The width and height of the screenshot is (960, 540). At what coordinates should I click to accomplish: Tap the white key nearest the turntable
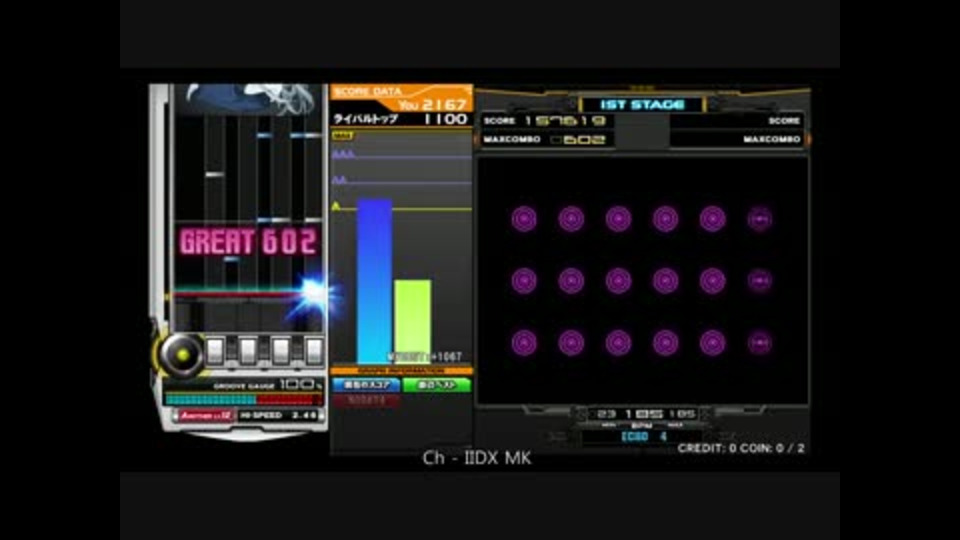[215, 351]
